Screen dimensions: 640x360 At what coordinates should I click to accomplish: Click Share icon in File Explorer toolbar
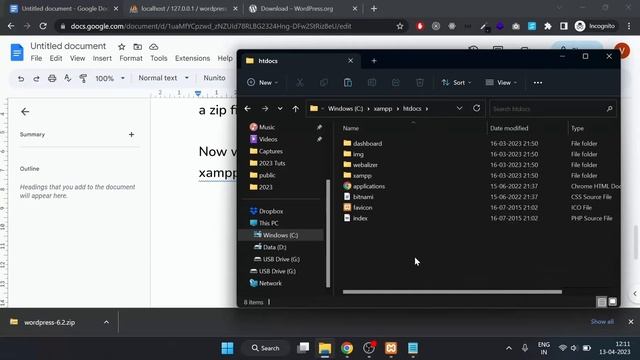click(396, 82)
